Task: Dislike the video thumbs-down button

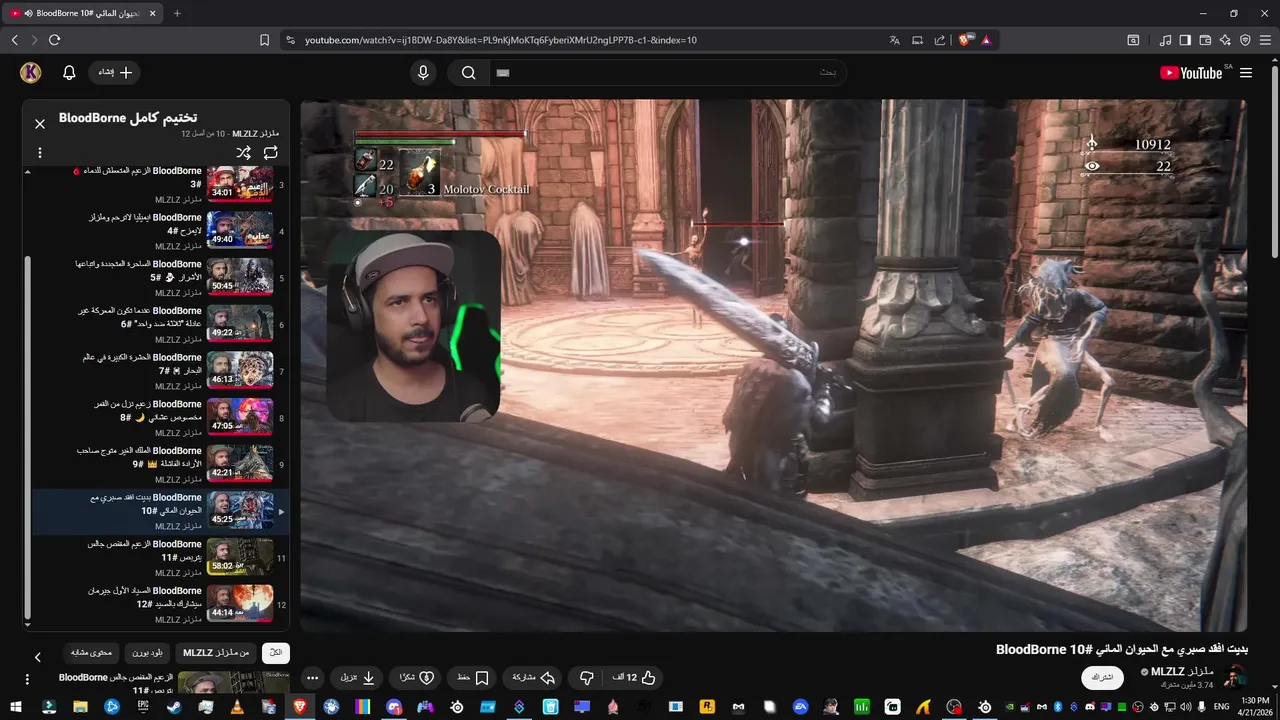Action: point(587,677)
